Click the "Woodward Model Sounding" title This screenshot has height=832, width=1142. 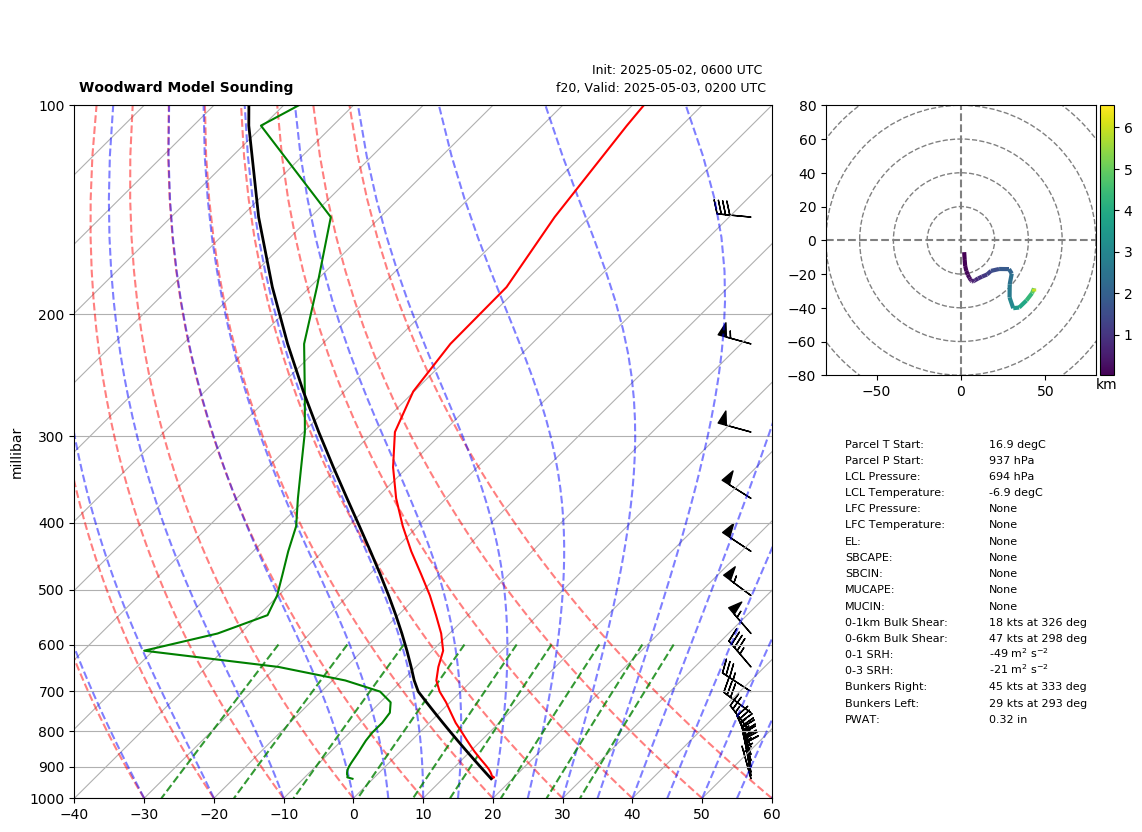click(186, 87)
